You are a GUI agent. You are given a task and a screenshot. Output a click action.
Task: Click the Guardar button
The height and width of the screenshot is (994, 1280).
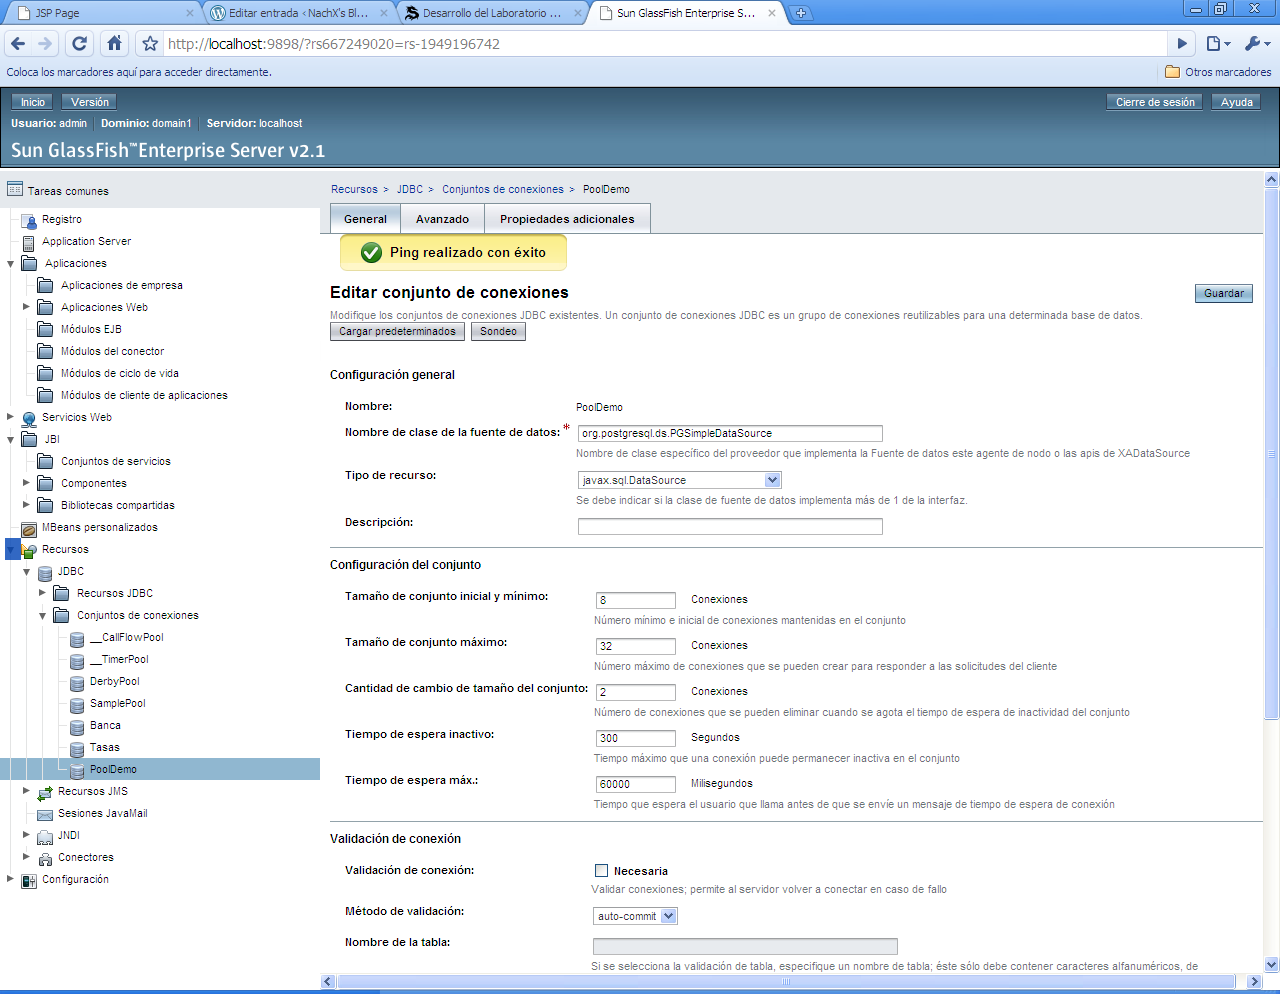[x=1224, y=293]
